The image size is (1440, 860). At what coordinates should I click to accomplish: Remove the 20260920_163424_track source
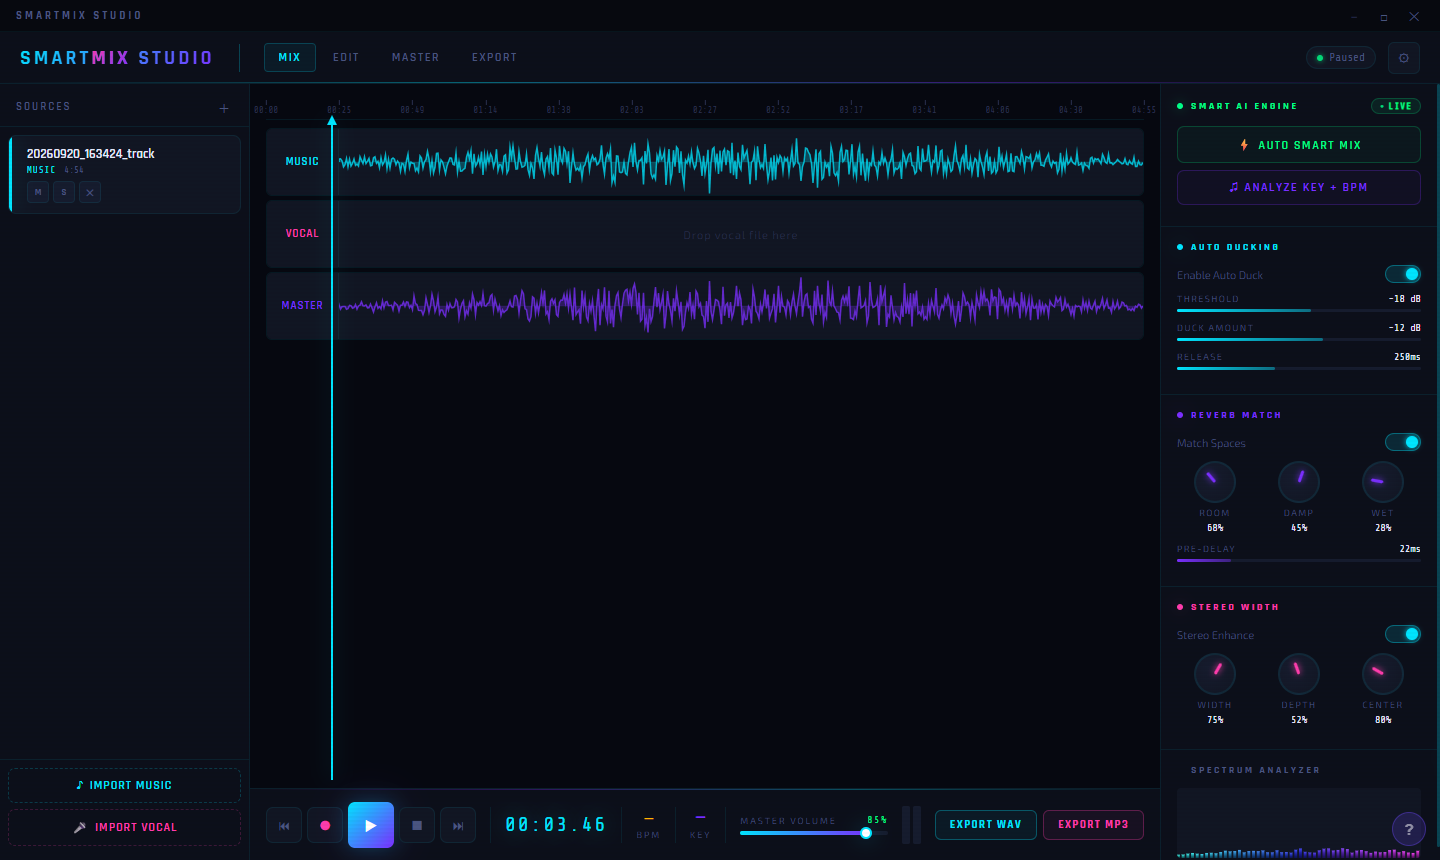pyautogui.click(x=90, y=192)
